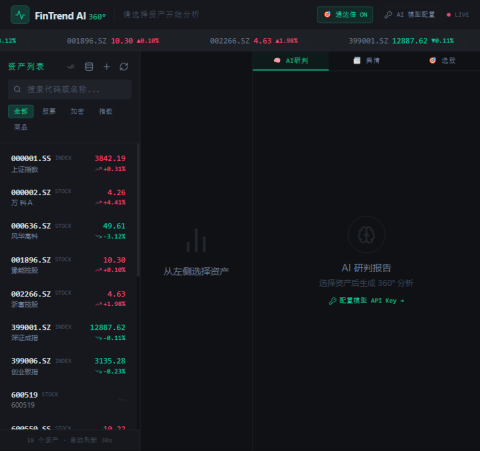
Task: Open the database icon in asset list header
Action: pyautogui.click(x=89, y=67)
